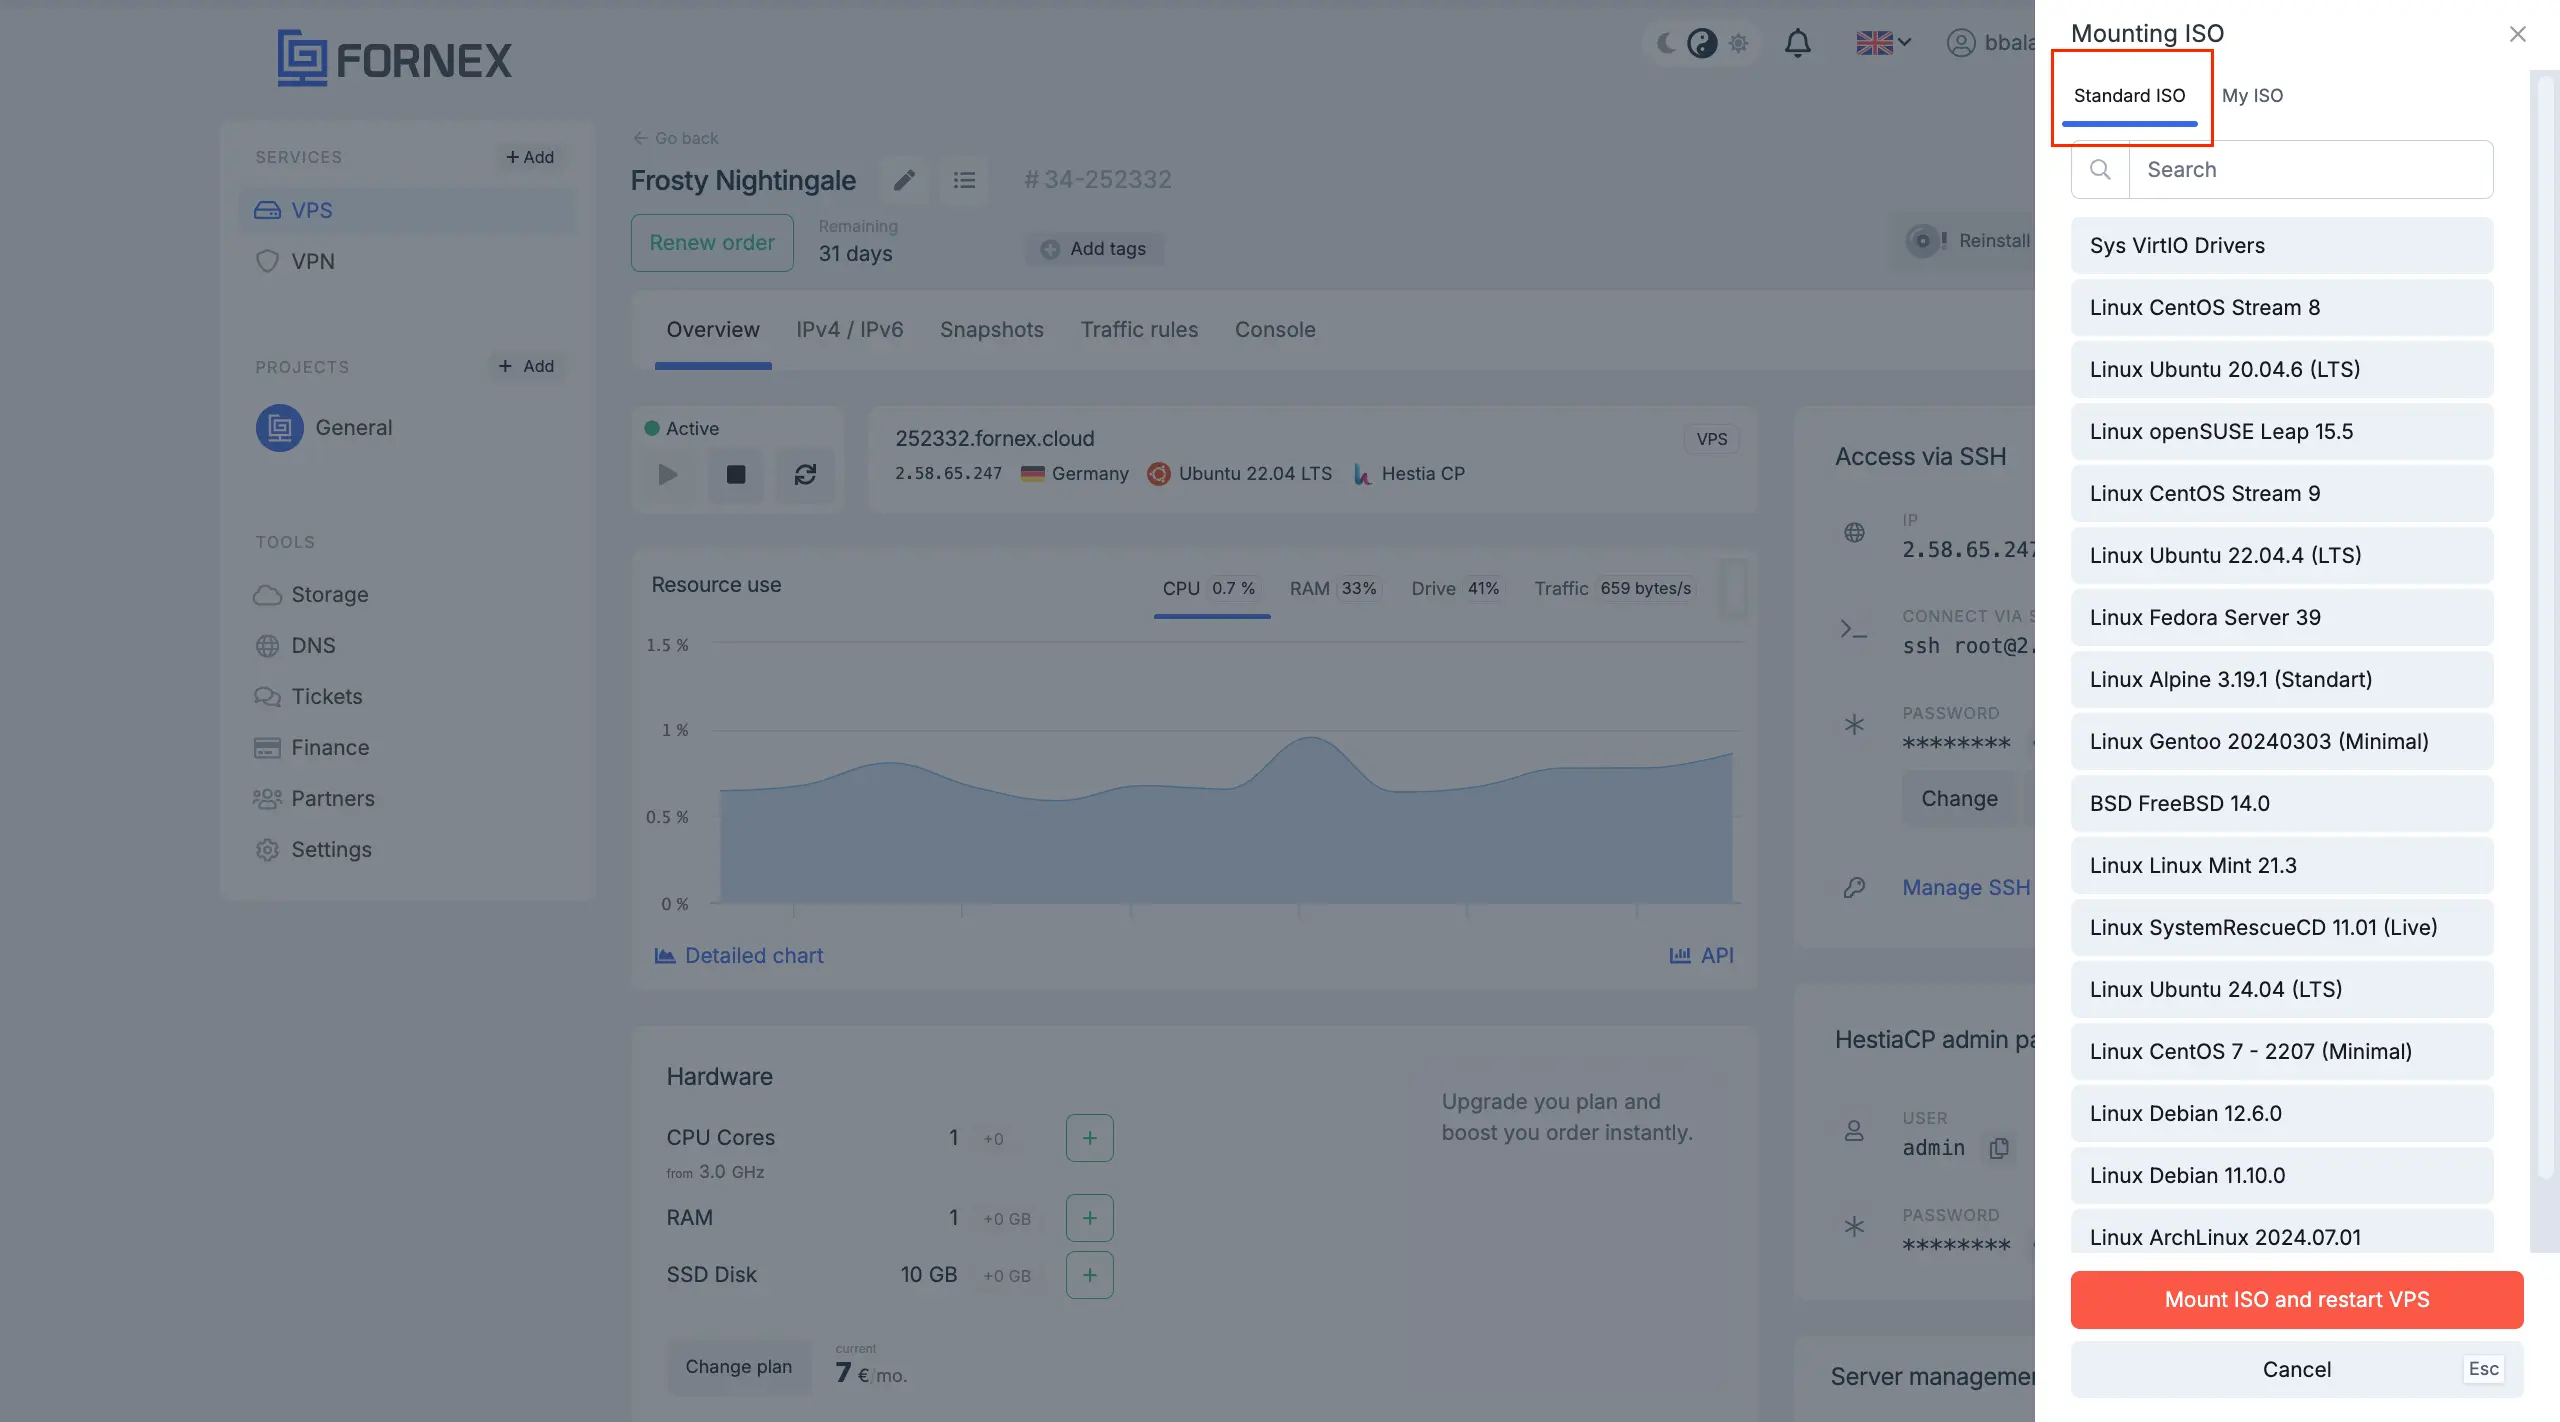Increase SSD Disk with plus button
The width and height of the screenshot is (2560, 1422).
(x=1090, y=1275)
